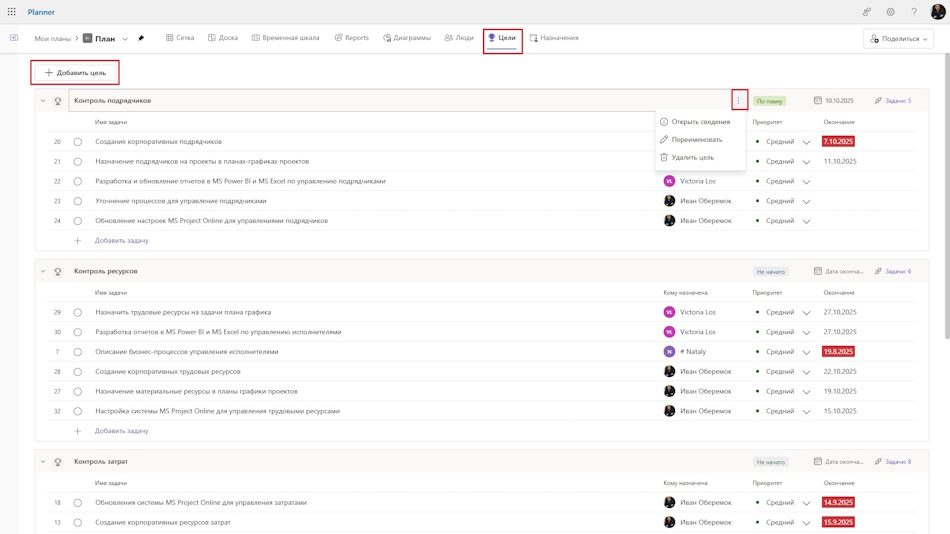Click Добавить задачу under Контроль ресурсов

tap(122, 431)
